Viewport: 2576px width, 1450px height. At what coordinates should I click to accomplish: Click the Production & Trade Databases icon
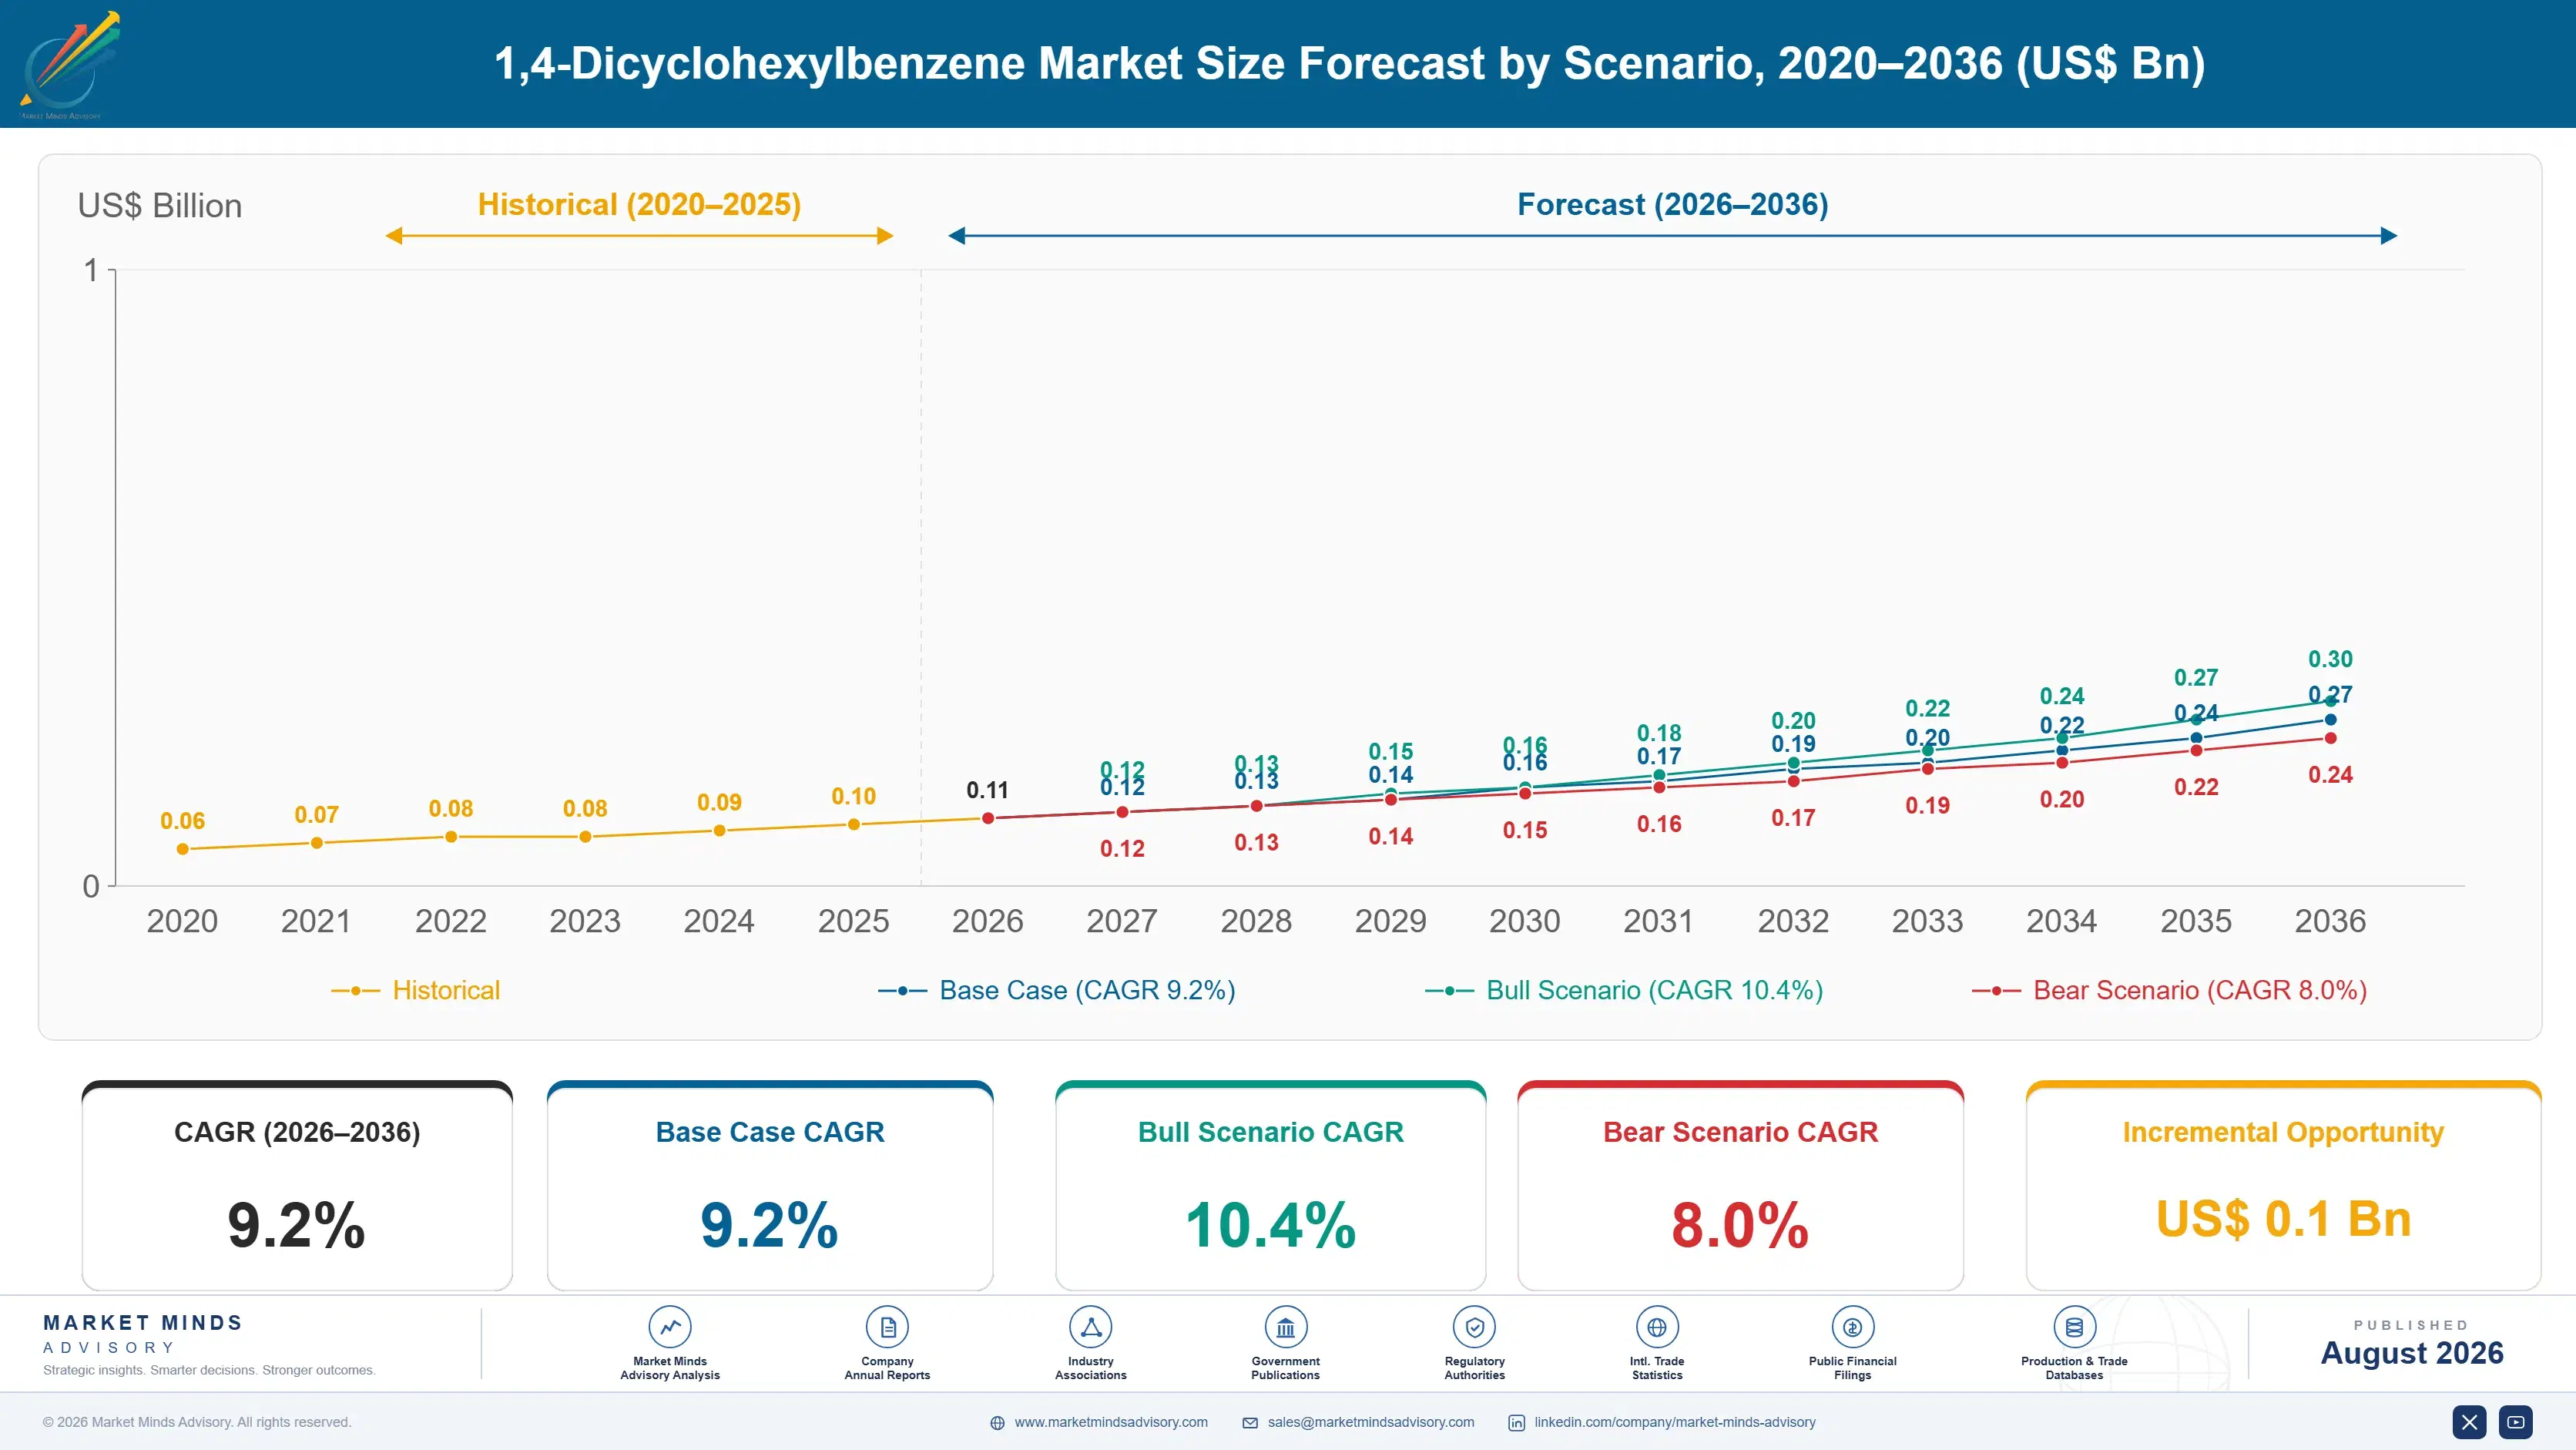2074,1327
